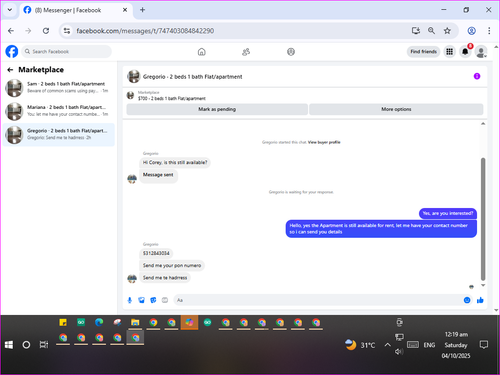The width and height of the screenshot is (500, 375).
Task: Open the Facebook menu grid icon
Action: (450, 52)
